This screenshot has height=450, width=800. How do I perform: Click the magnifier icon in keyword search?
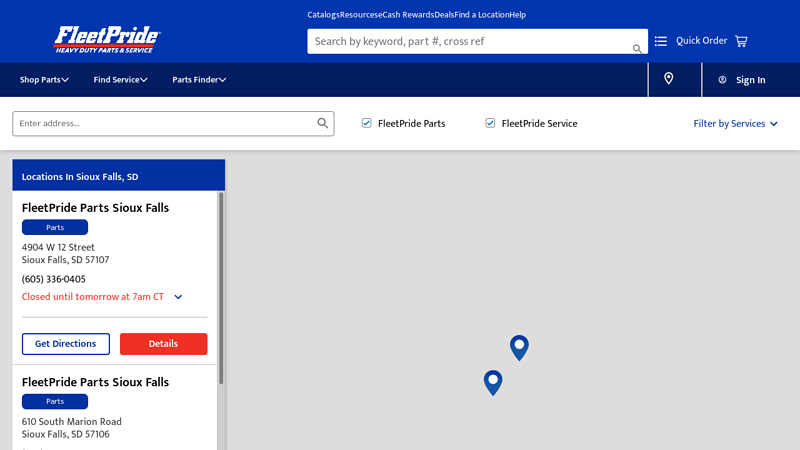(x=637, y=48)
